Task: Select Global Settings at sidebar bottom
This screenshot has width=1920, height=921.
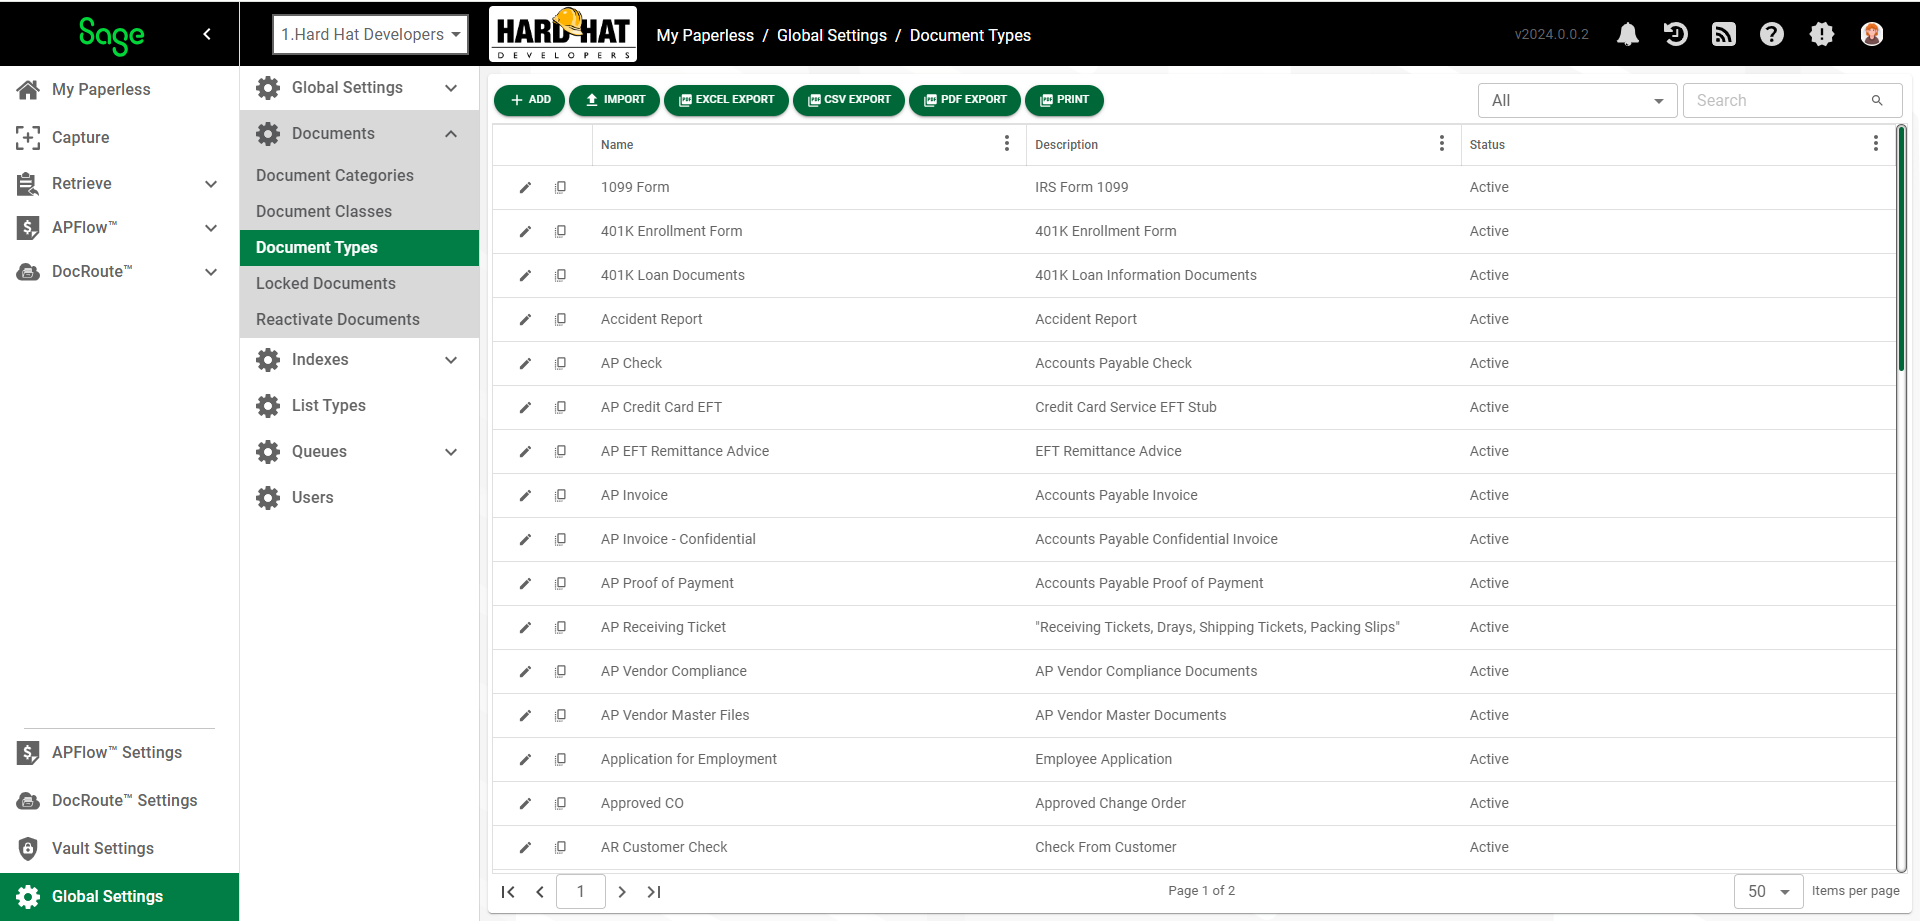Action: 119,897
